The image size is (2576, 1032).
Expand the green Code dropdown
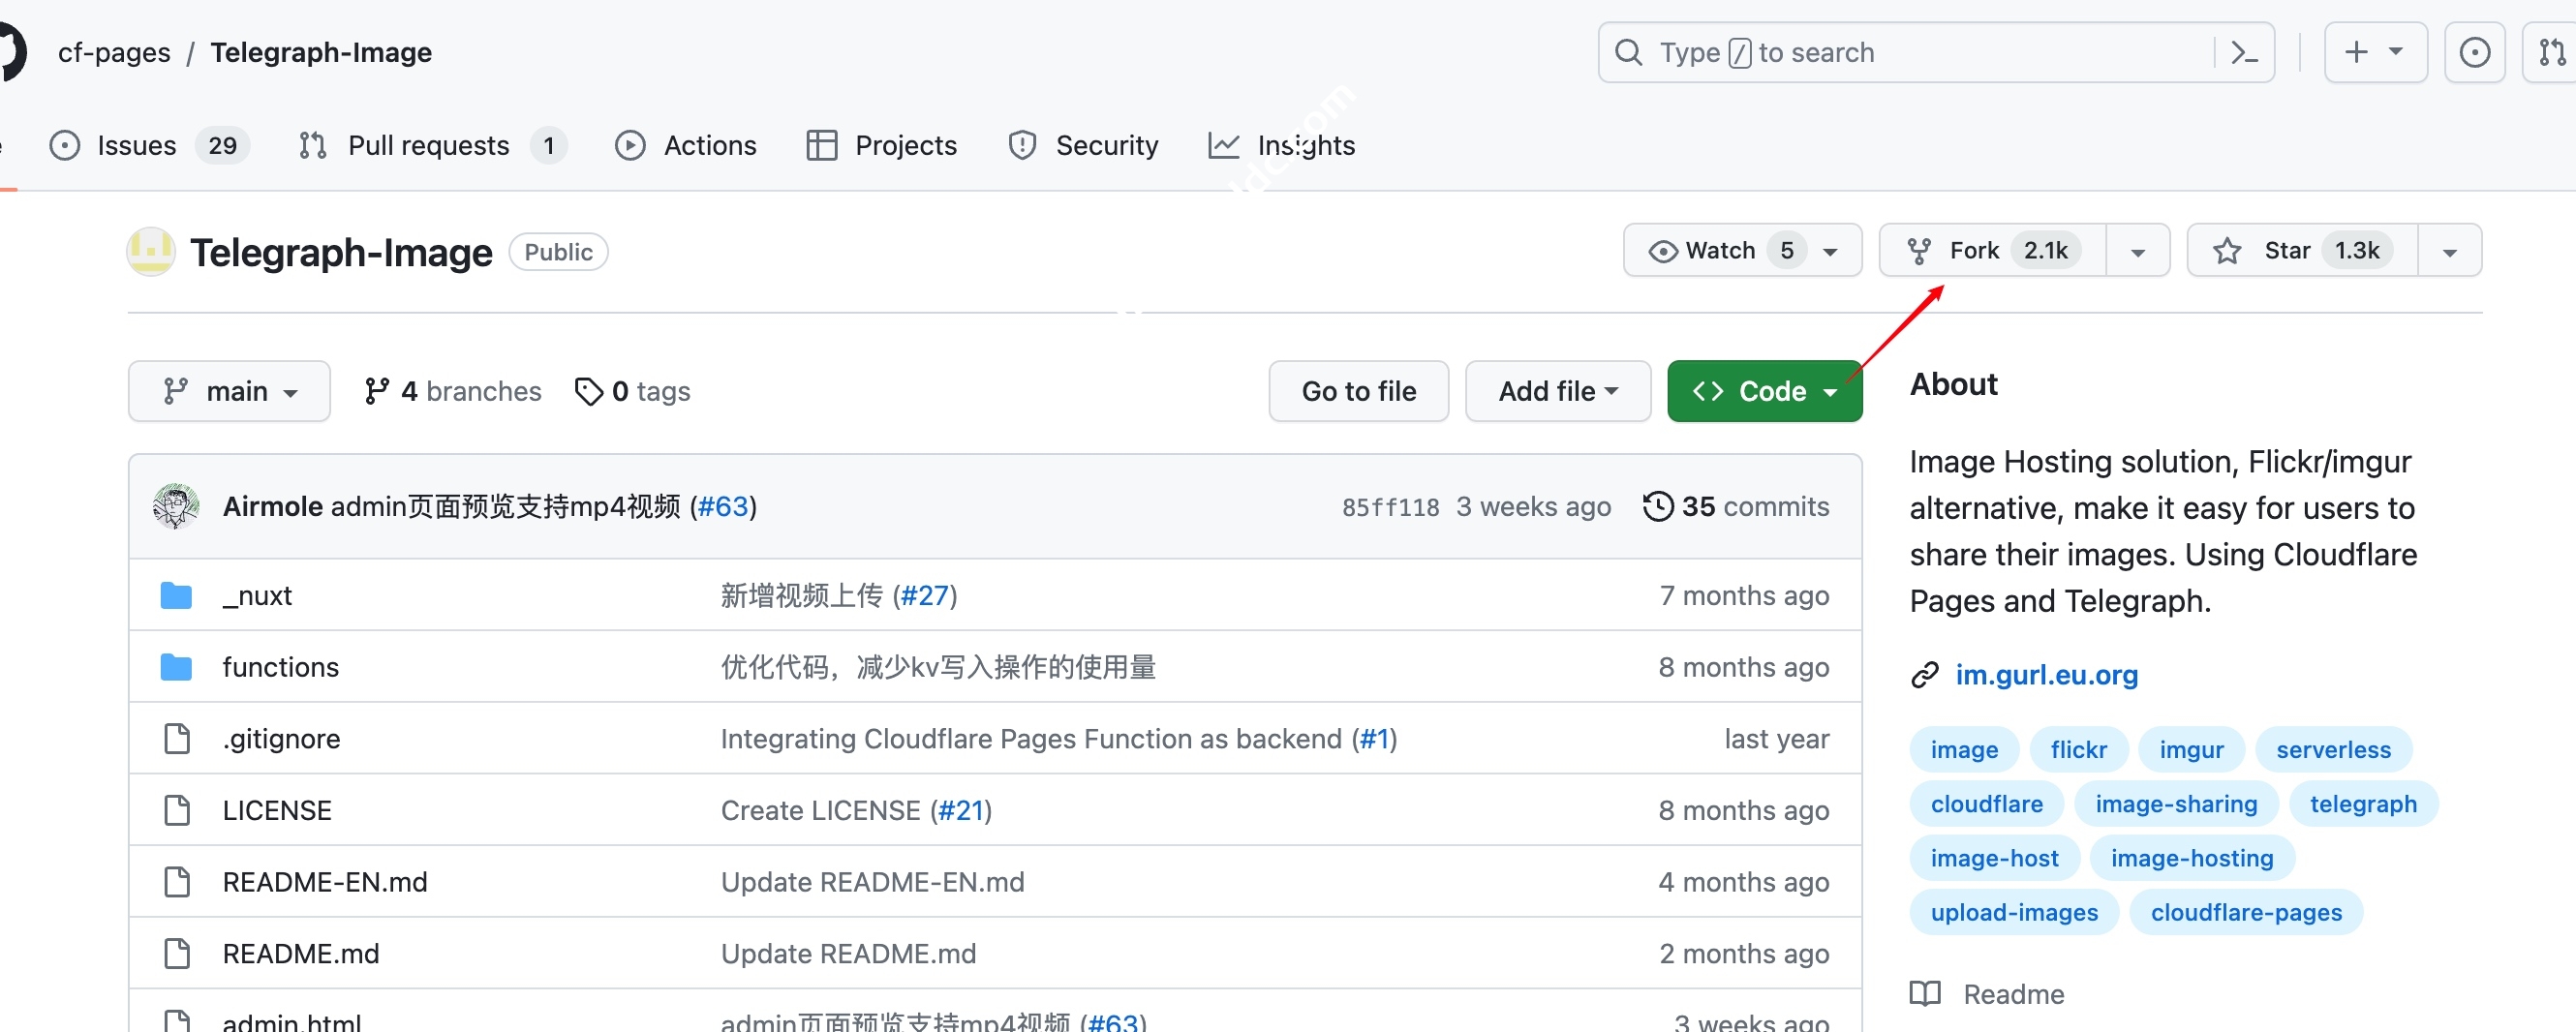coord(1764,392)
